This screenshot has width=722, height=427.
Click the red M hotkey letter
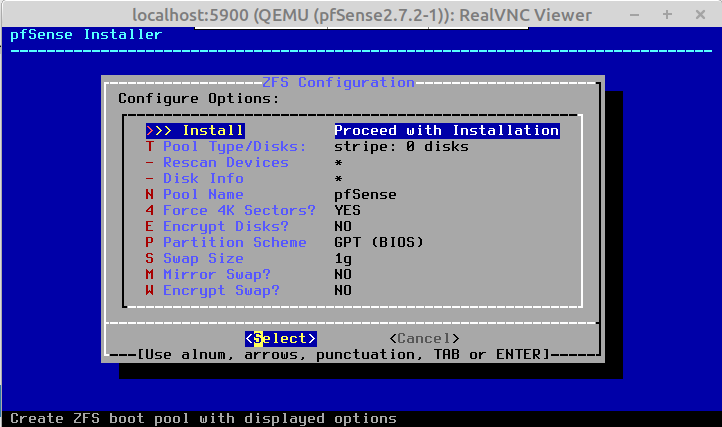tap(150, 275)
